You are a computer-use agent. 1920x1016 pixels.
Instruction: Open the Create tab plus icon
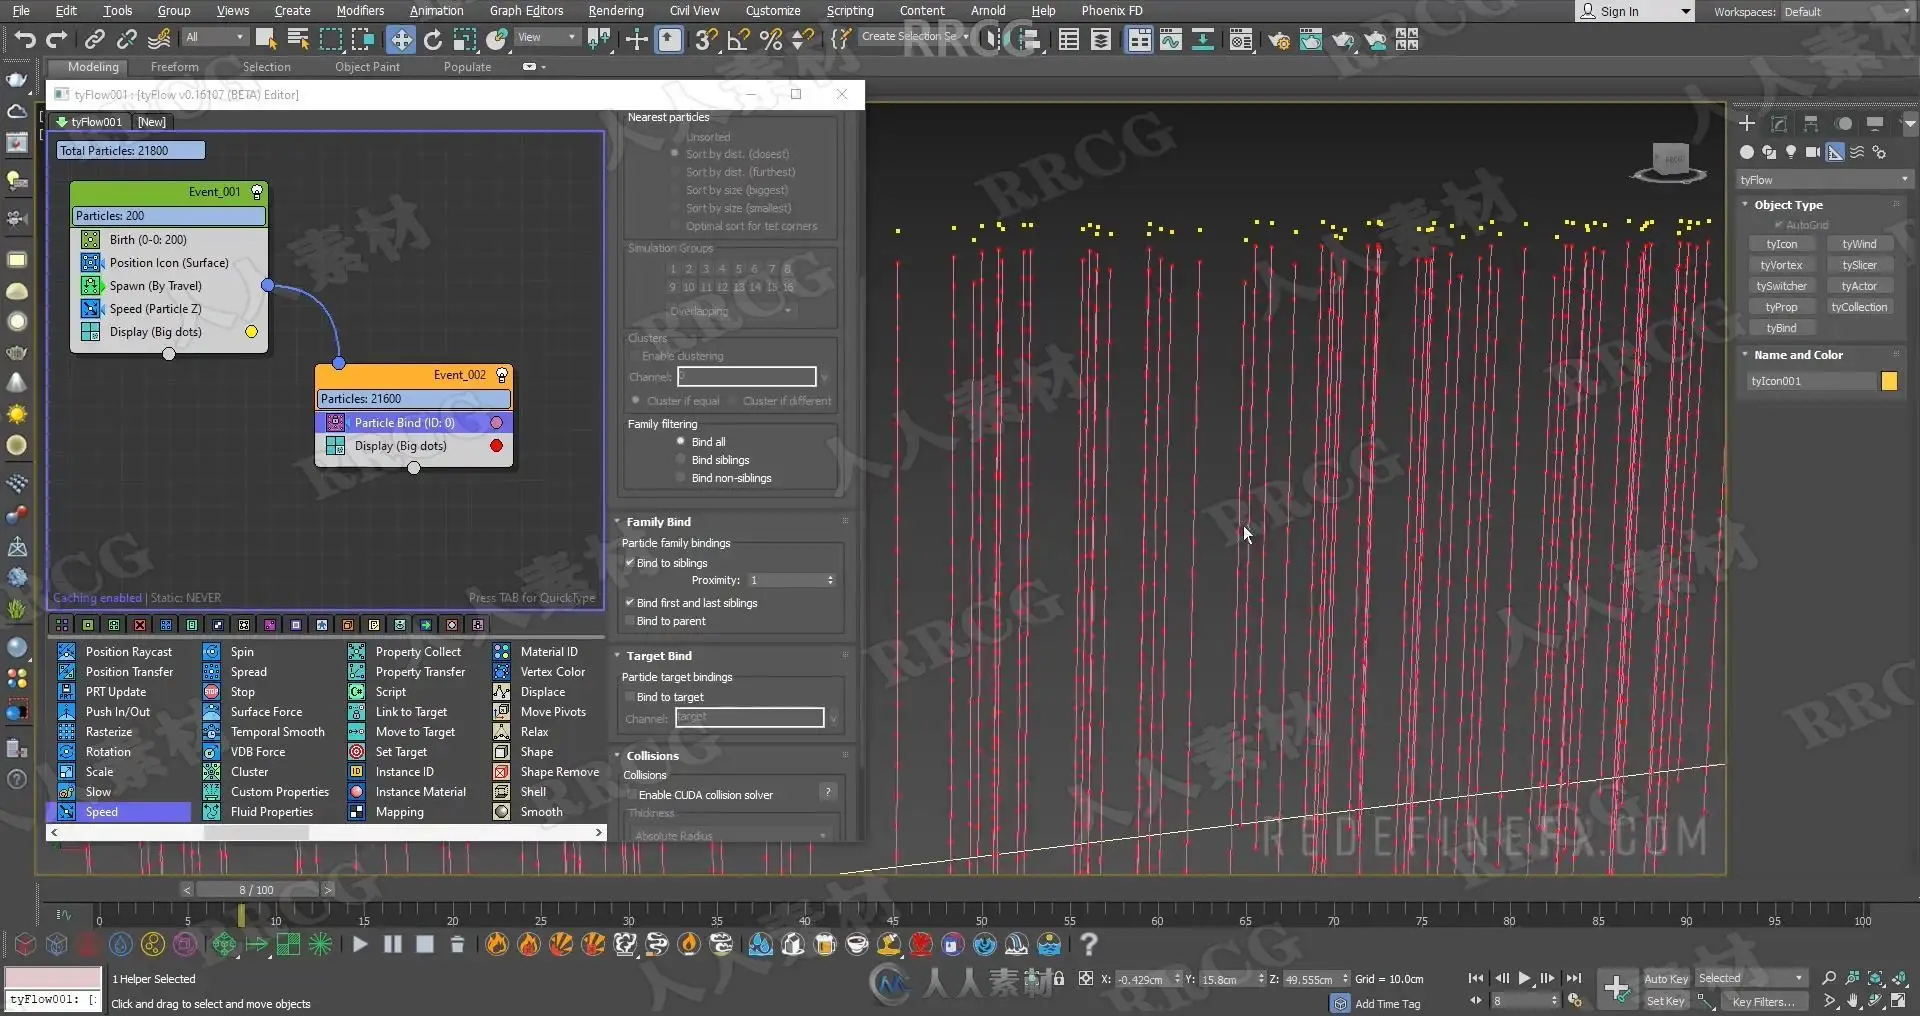1746,123
